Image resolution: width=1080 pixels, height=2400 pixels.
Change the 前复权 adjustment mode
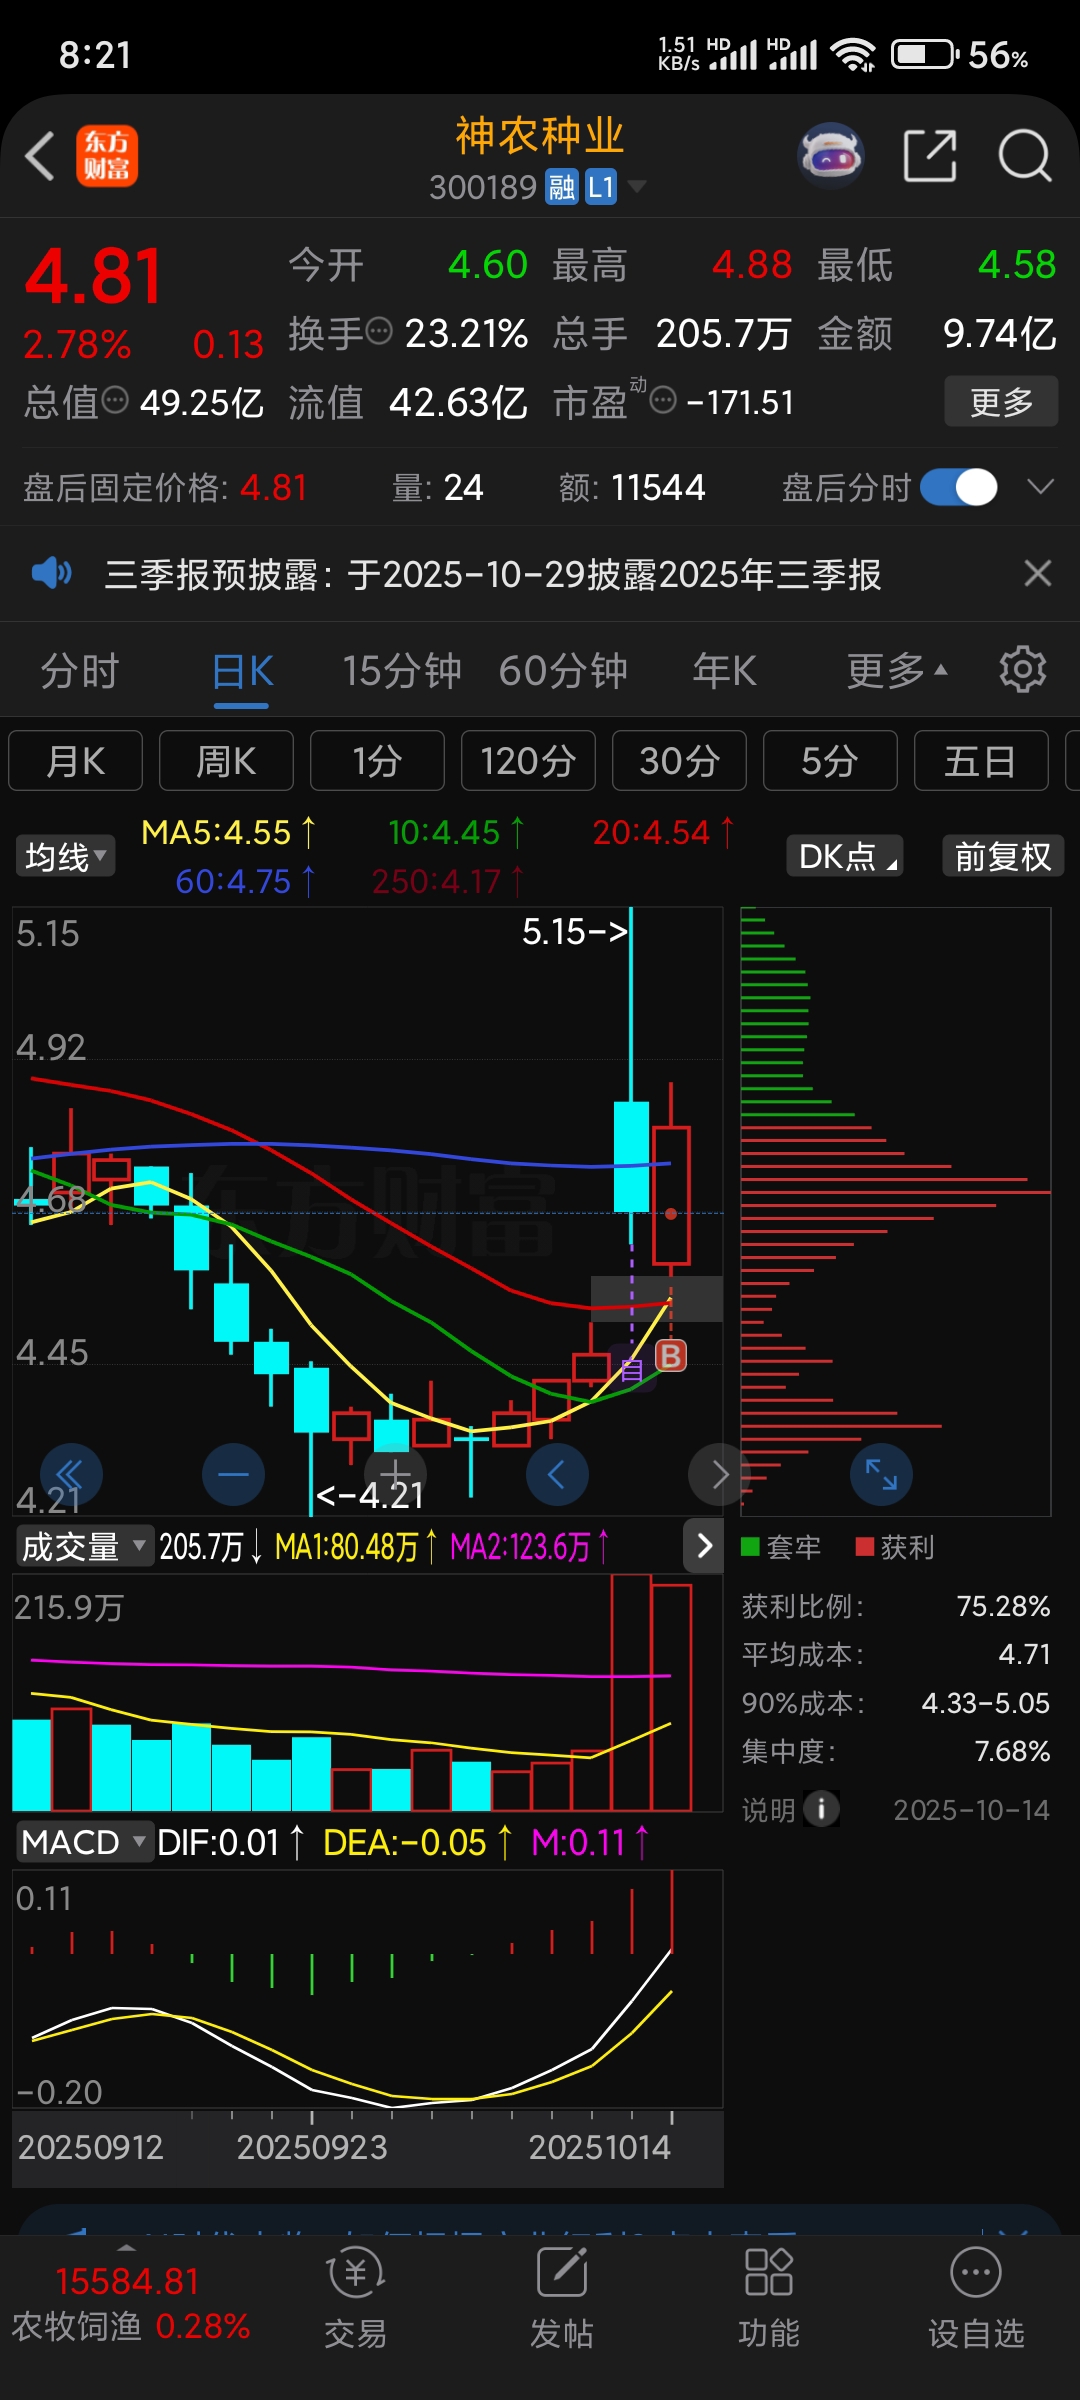[x=1003, y=856]
